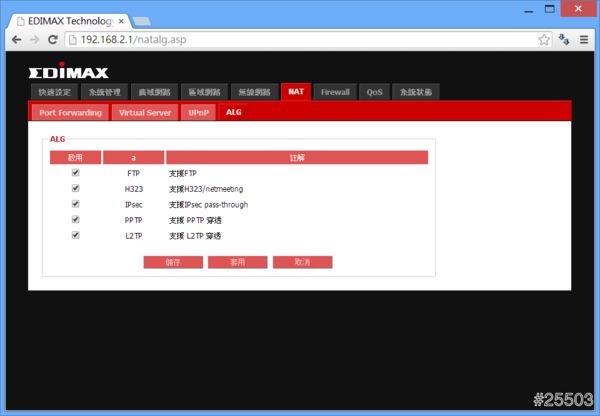The height and width of the screenshot is (416, 600).
Task: Open the 快速設定 main tab
Action: point(54,92)
